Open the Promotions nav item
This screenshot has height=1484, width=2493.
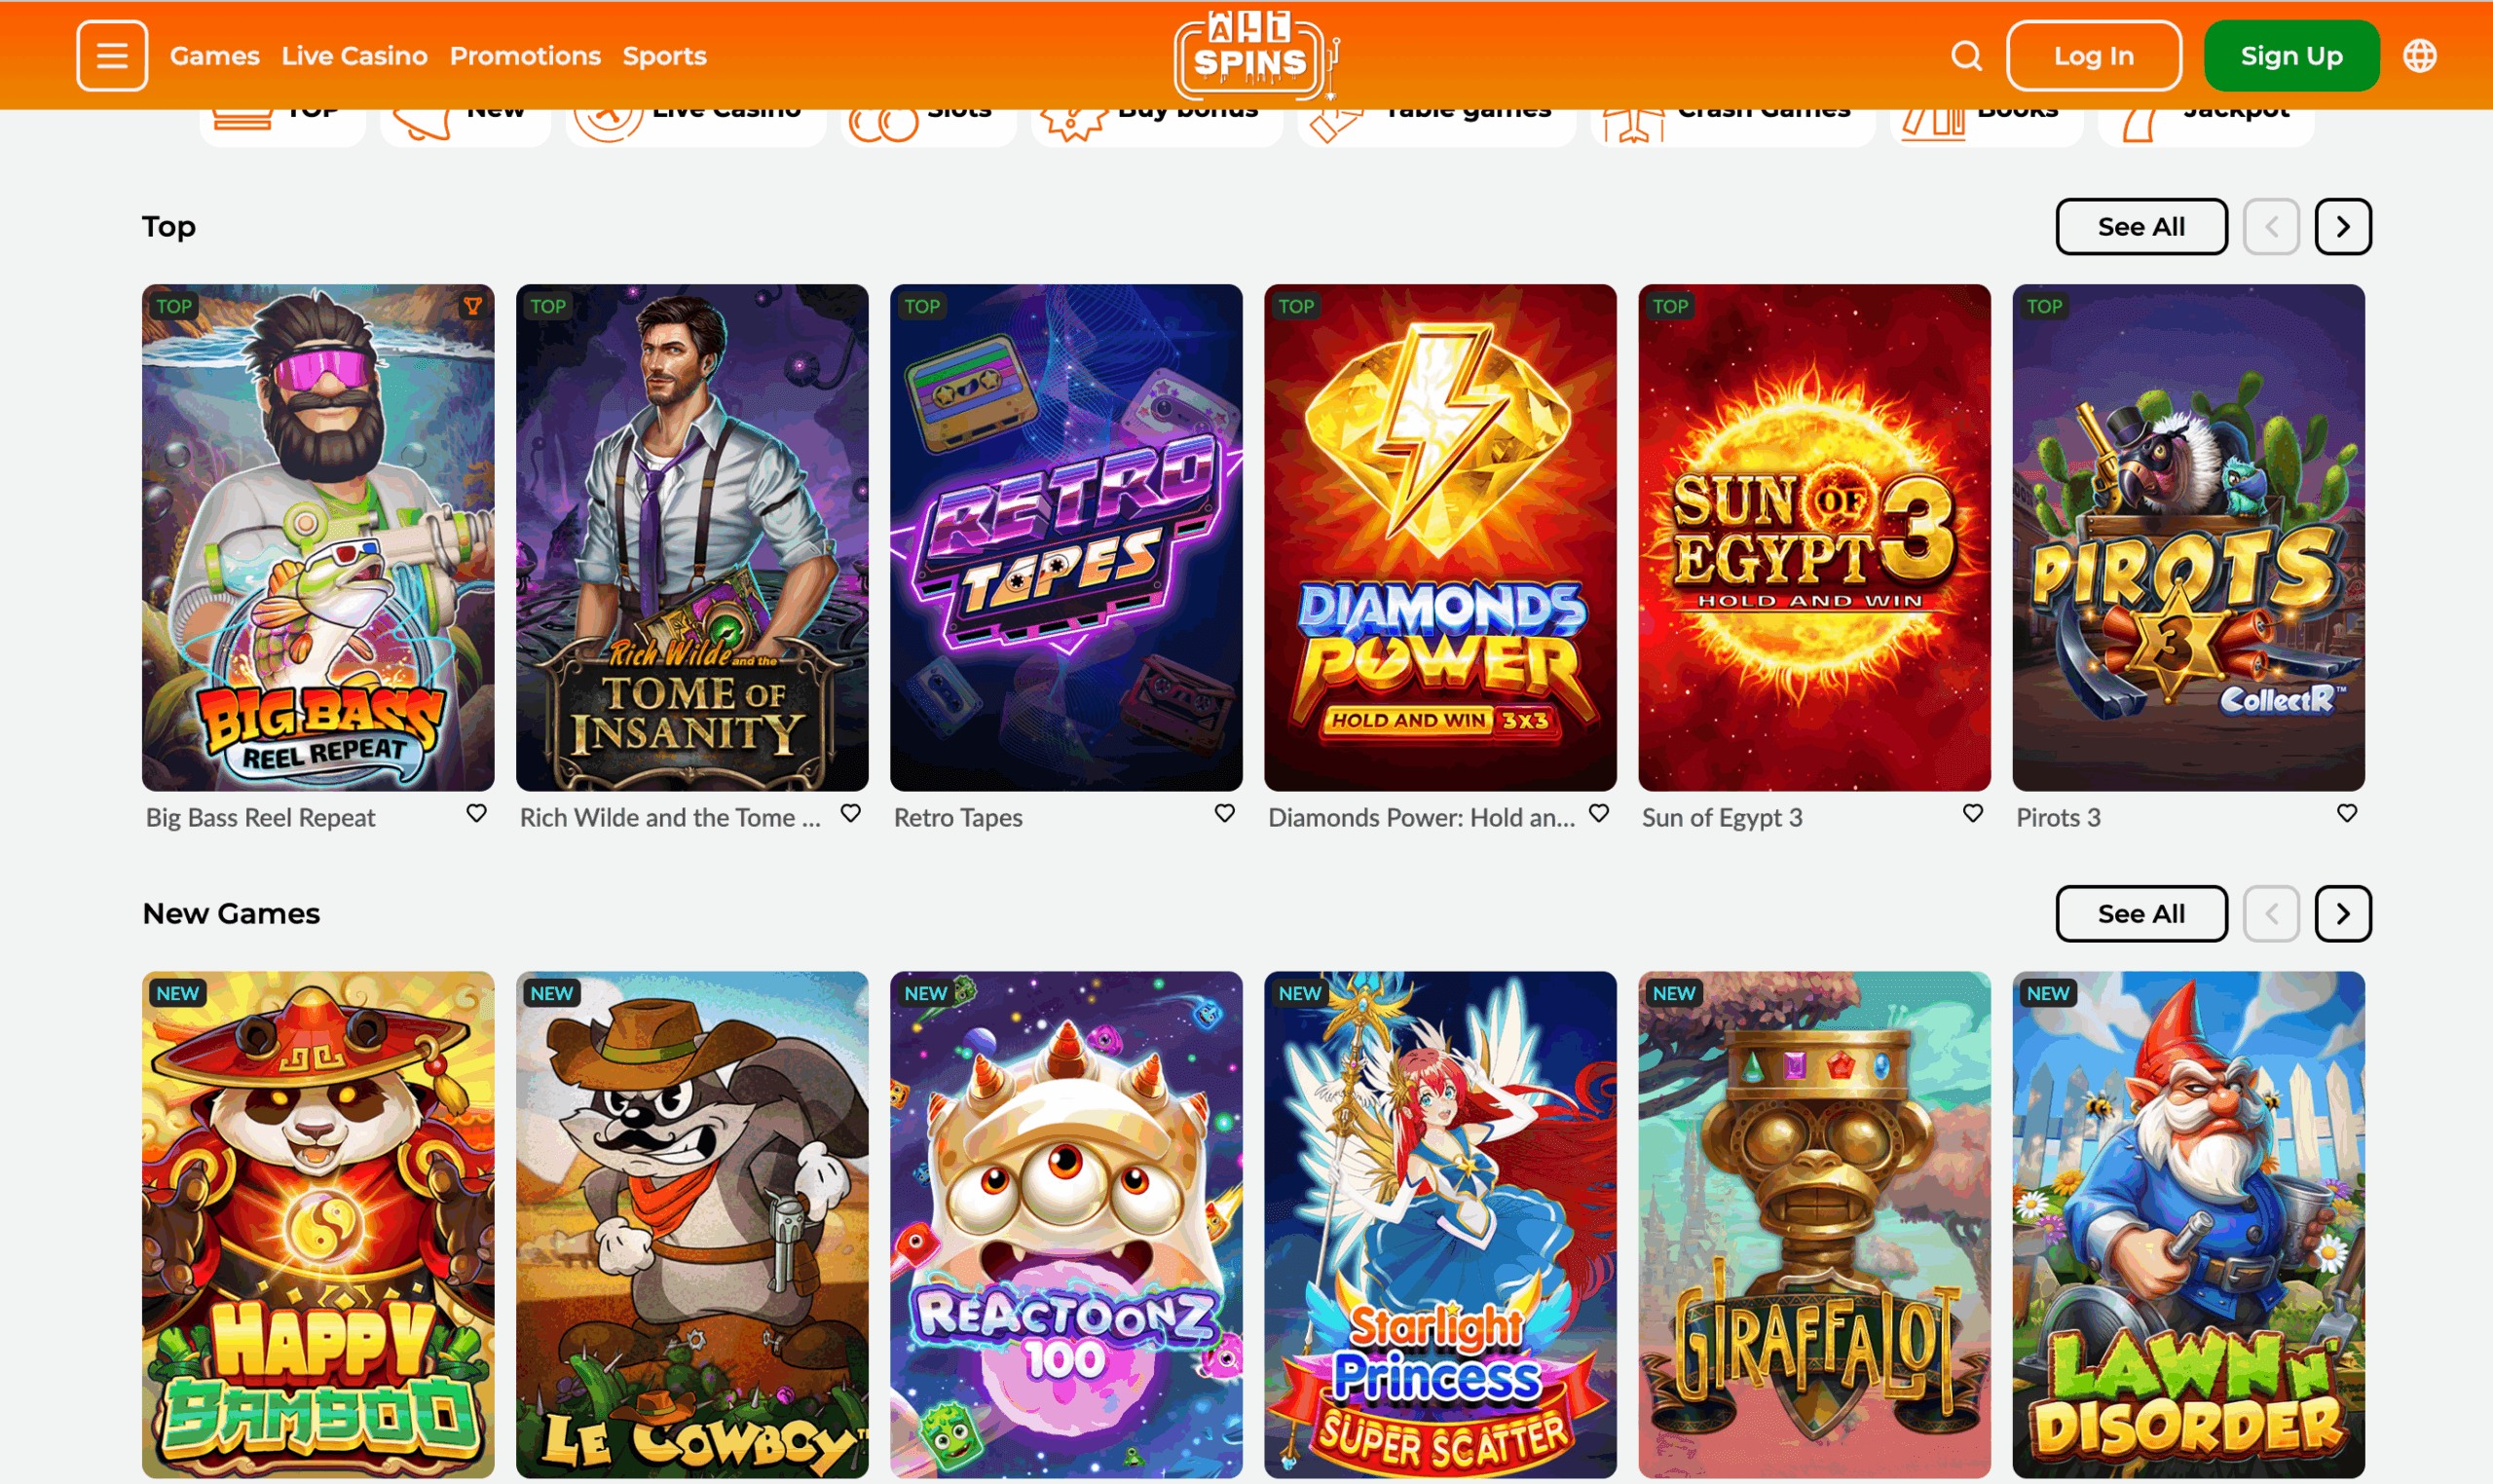pos(525,56)
